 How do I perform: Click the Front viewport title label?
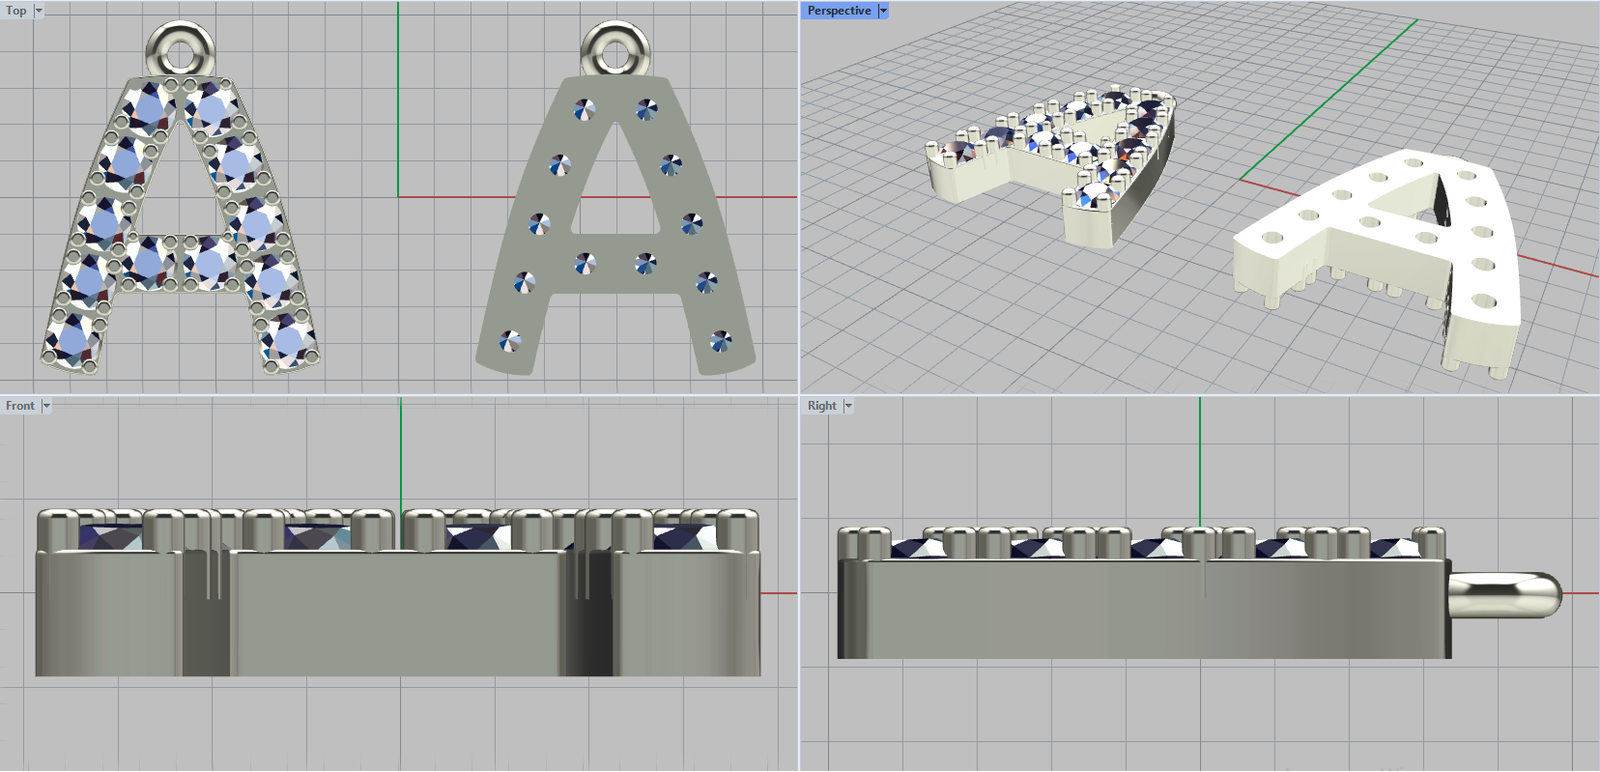[x=20, y=405]
